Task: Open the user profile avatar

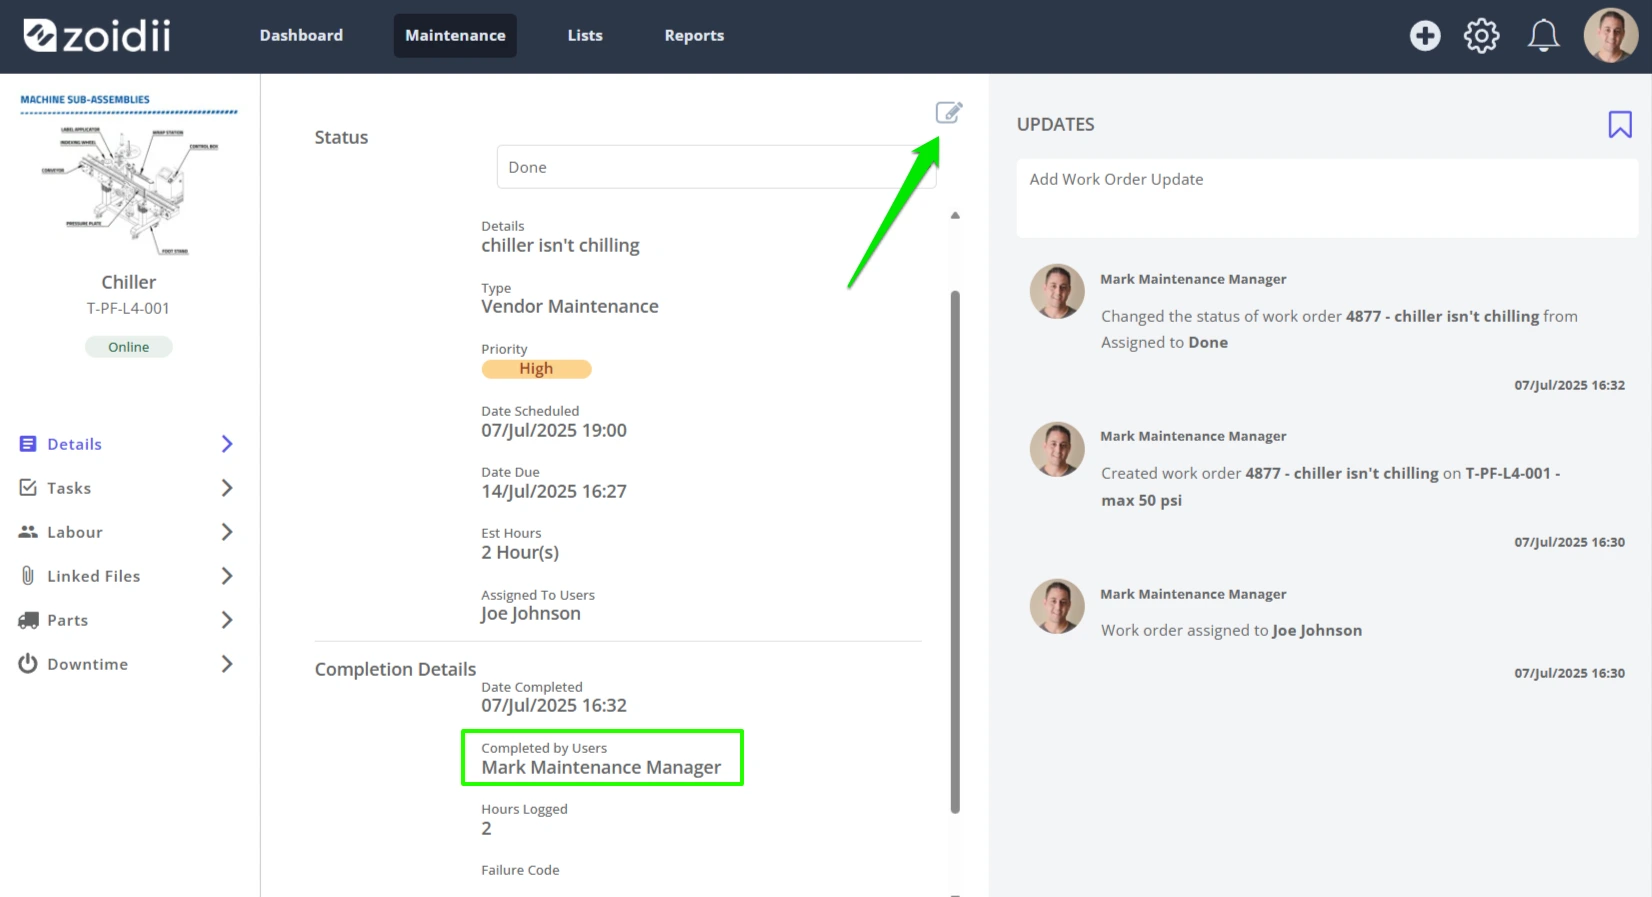Action: point(1610,36)
